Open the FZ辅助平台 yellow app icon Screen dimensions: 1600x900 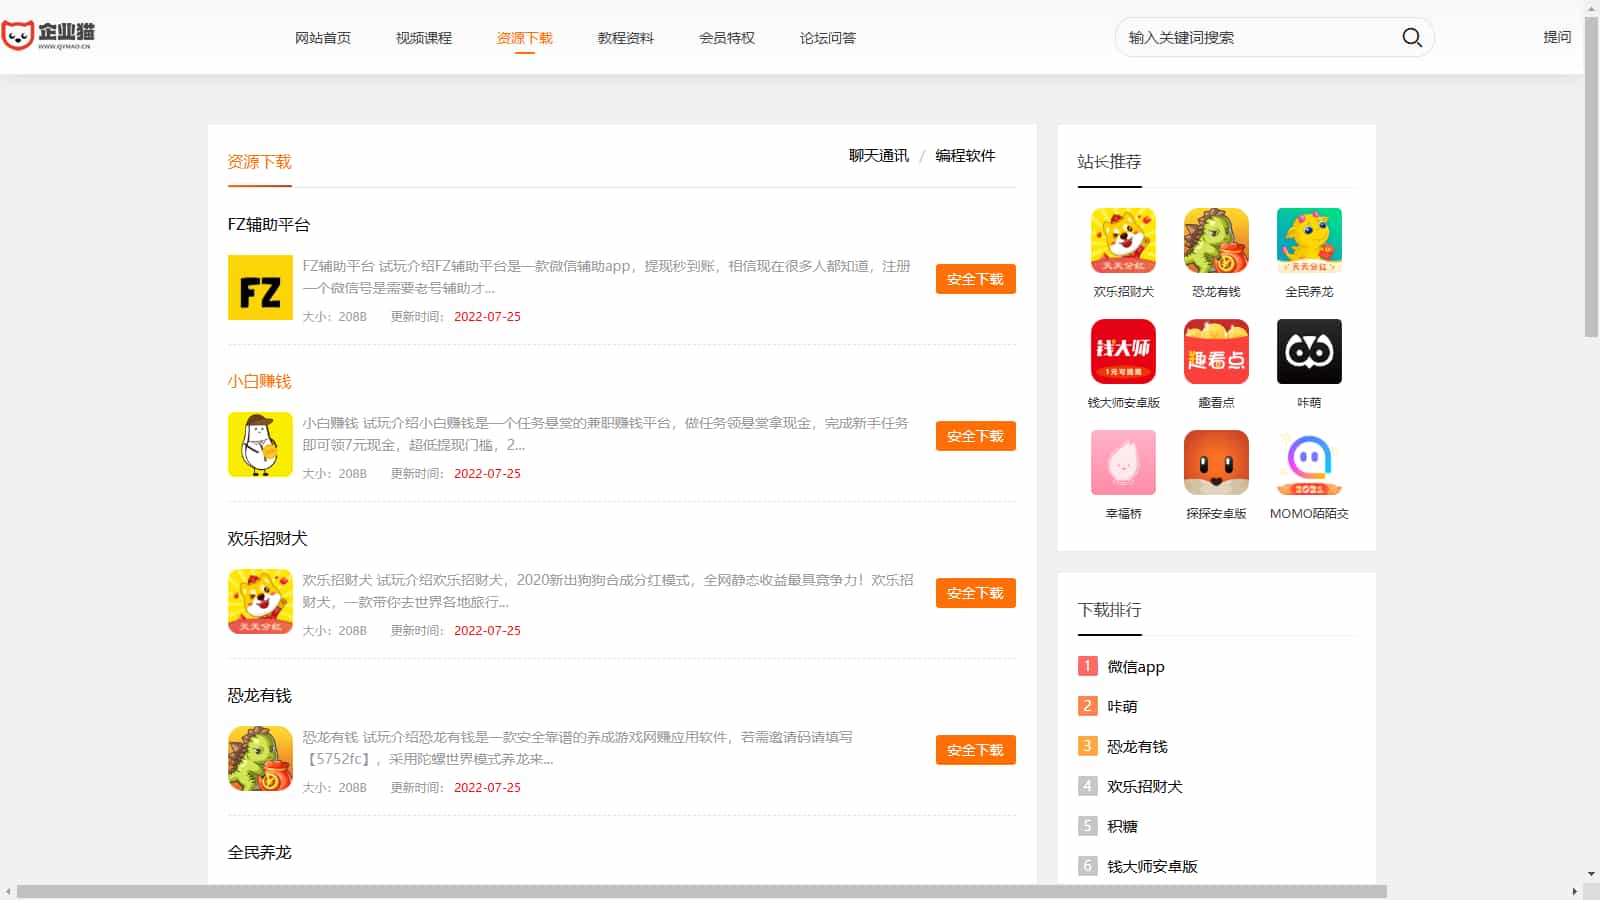pos(260,288)
